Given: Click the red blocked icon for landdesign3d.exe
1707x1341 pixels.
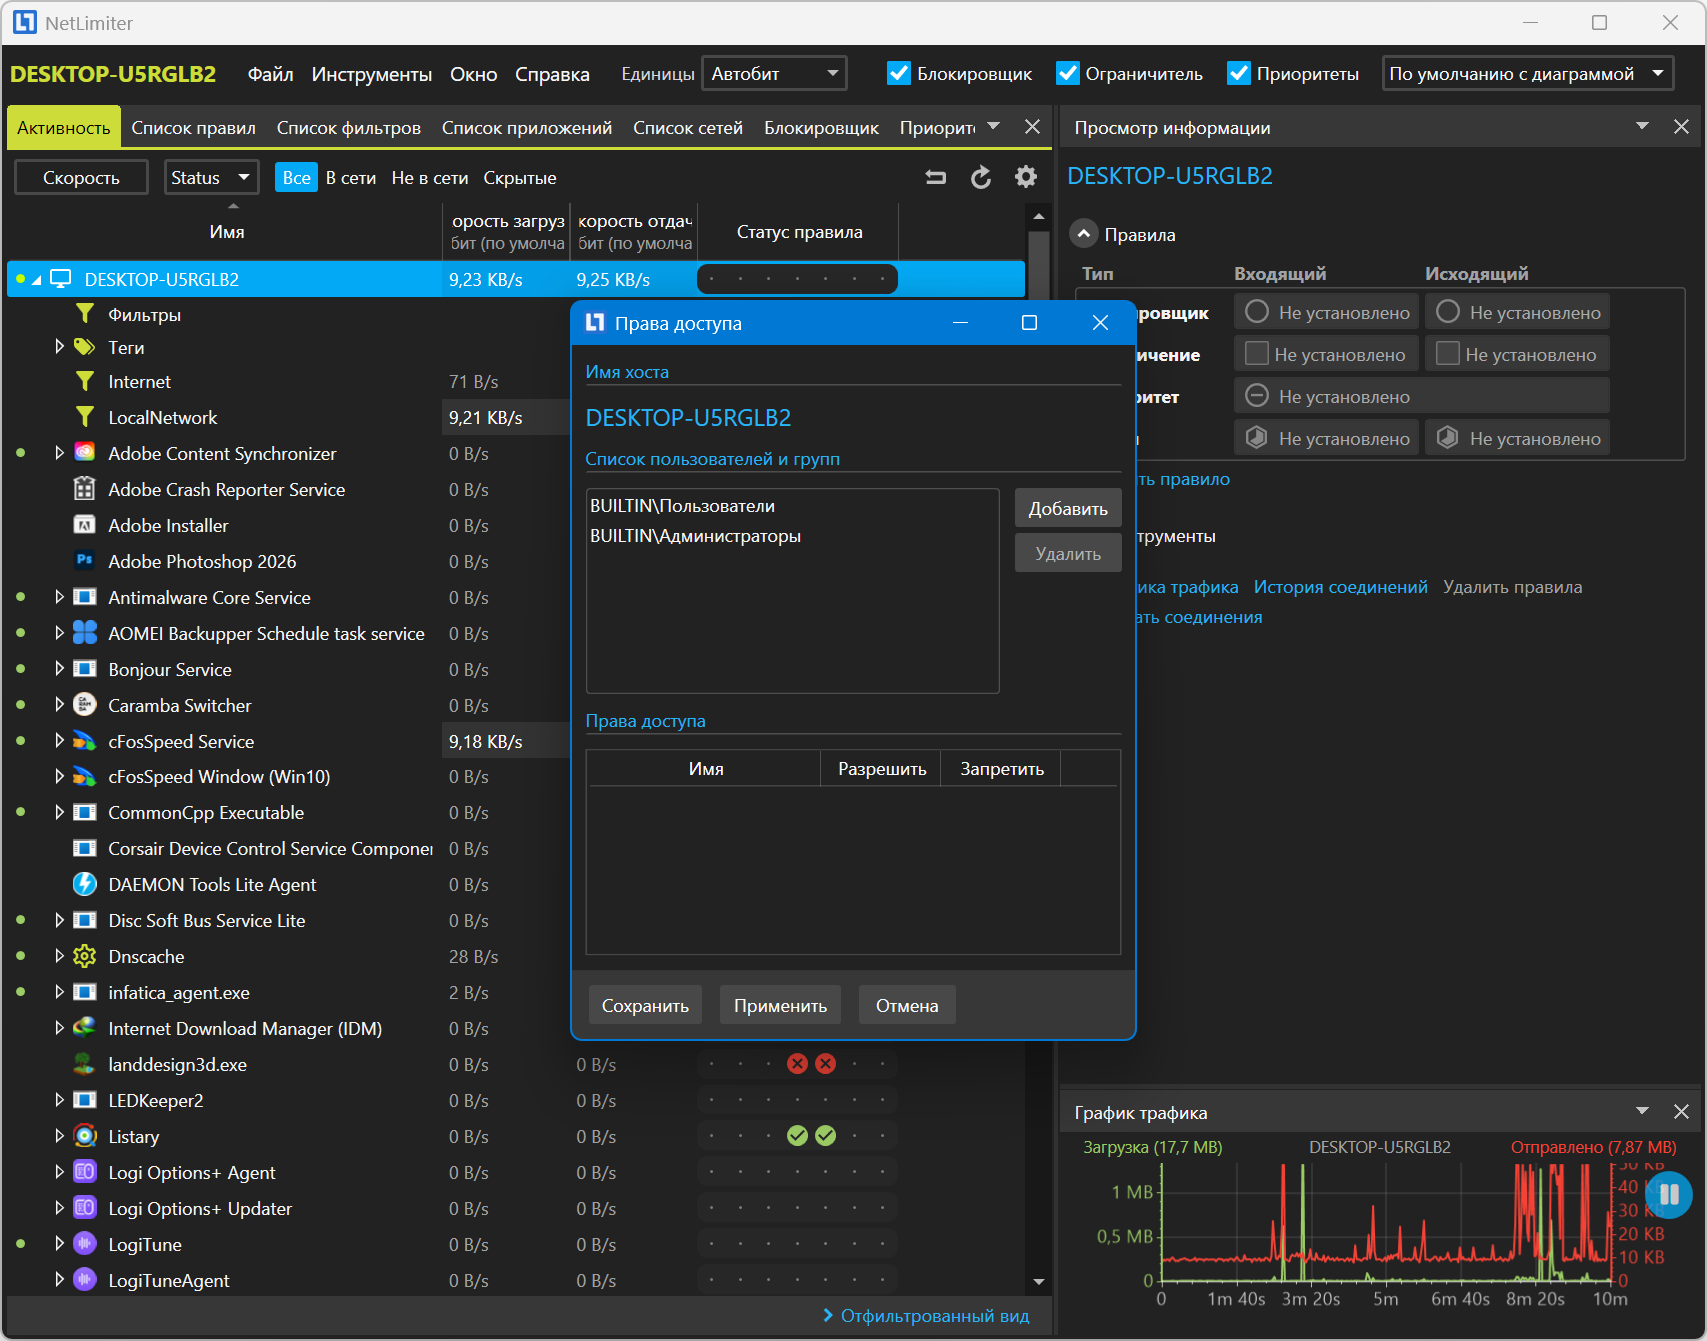Looking at the screenshot, I should point(797,1064).
